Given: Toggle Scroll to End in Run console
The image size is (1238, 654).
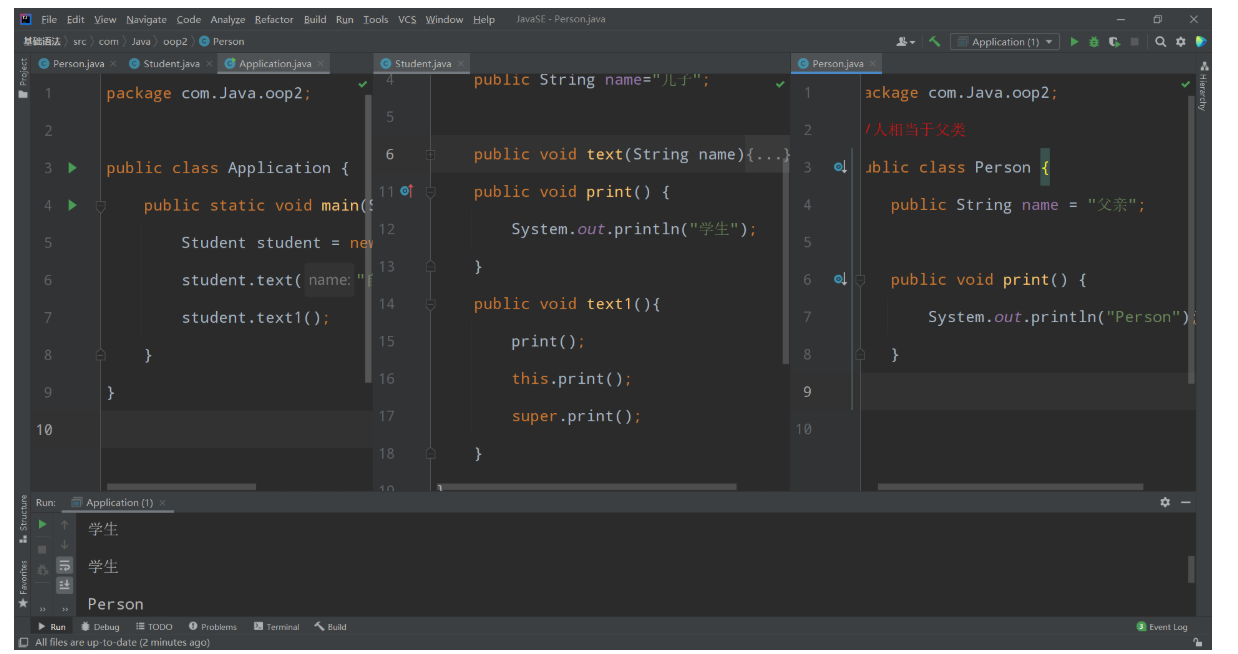Looking at the screenshot, I should pos(65,585).
